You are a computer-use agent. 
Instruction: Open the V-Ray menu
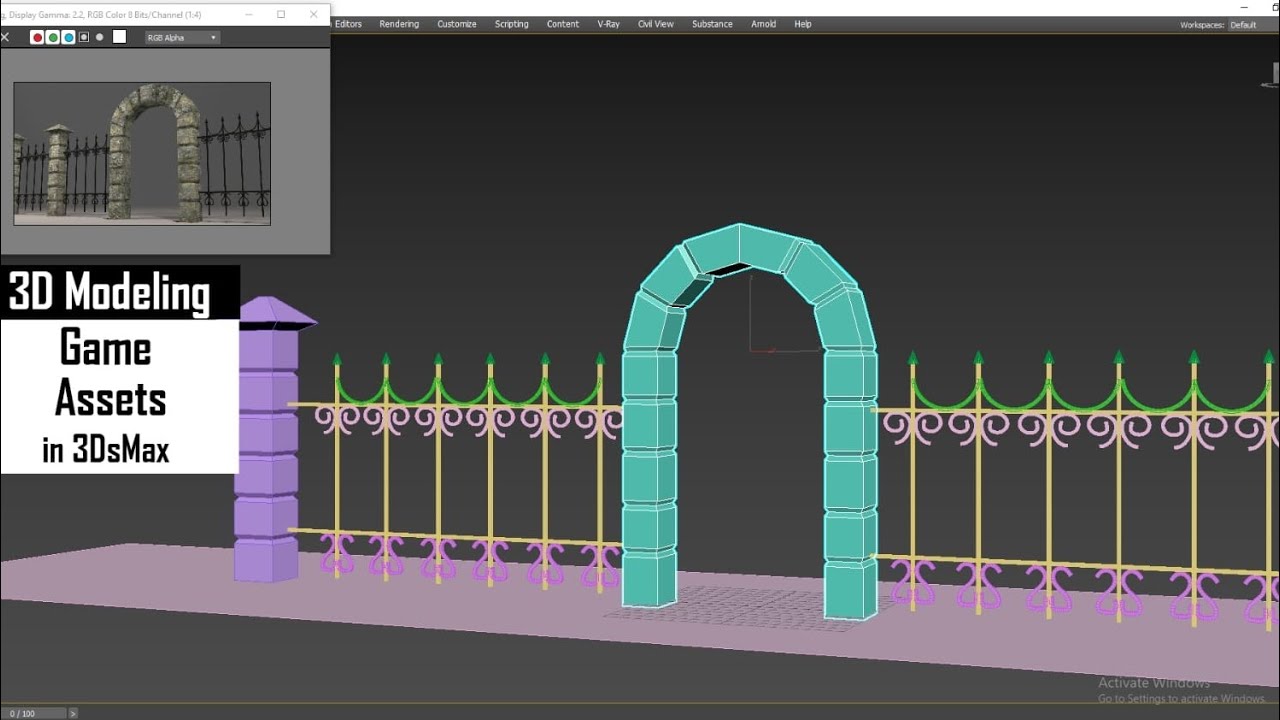click(x=609, y=24)
